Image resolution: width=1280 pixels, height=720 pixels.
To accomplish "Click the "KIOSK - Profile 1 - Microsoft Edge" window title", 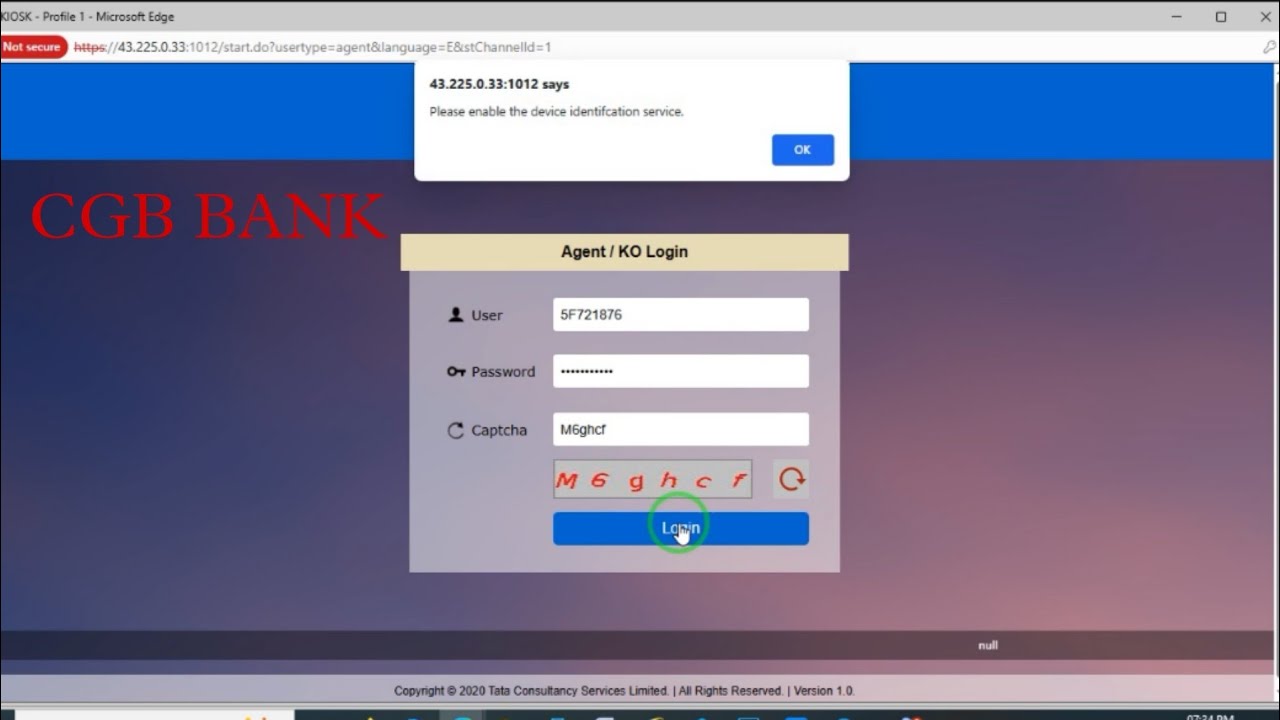I will pos(88,16).
